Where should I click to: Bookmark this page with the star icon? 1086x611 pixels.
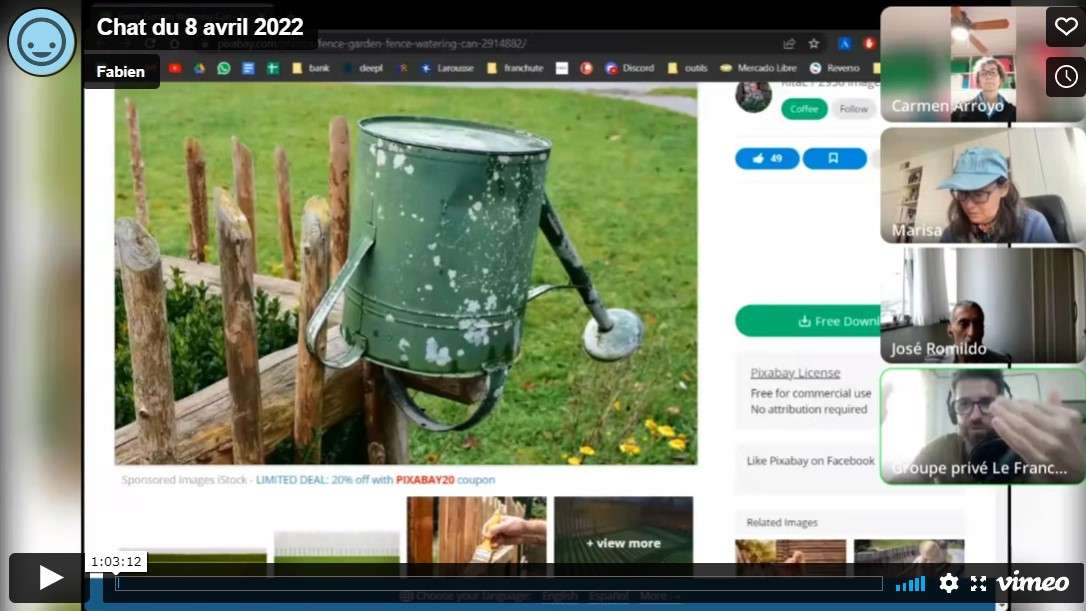pos(814,44)
